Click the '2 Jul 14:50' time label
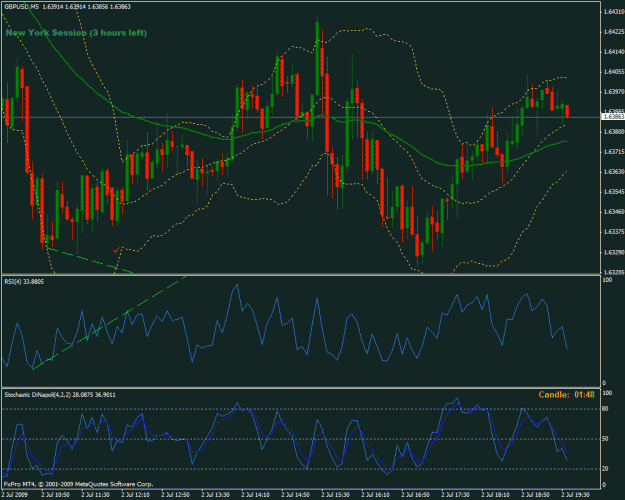The image size is (625, 500). click(x=295, y=495)
